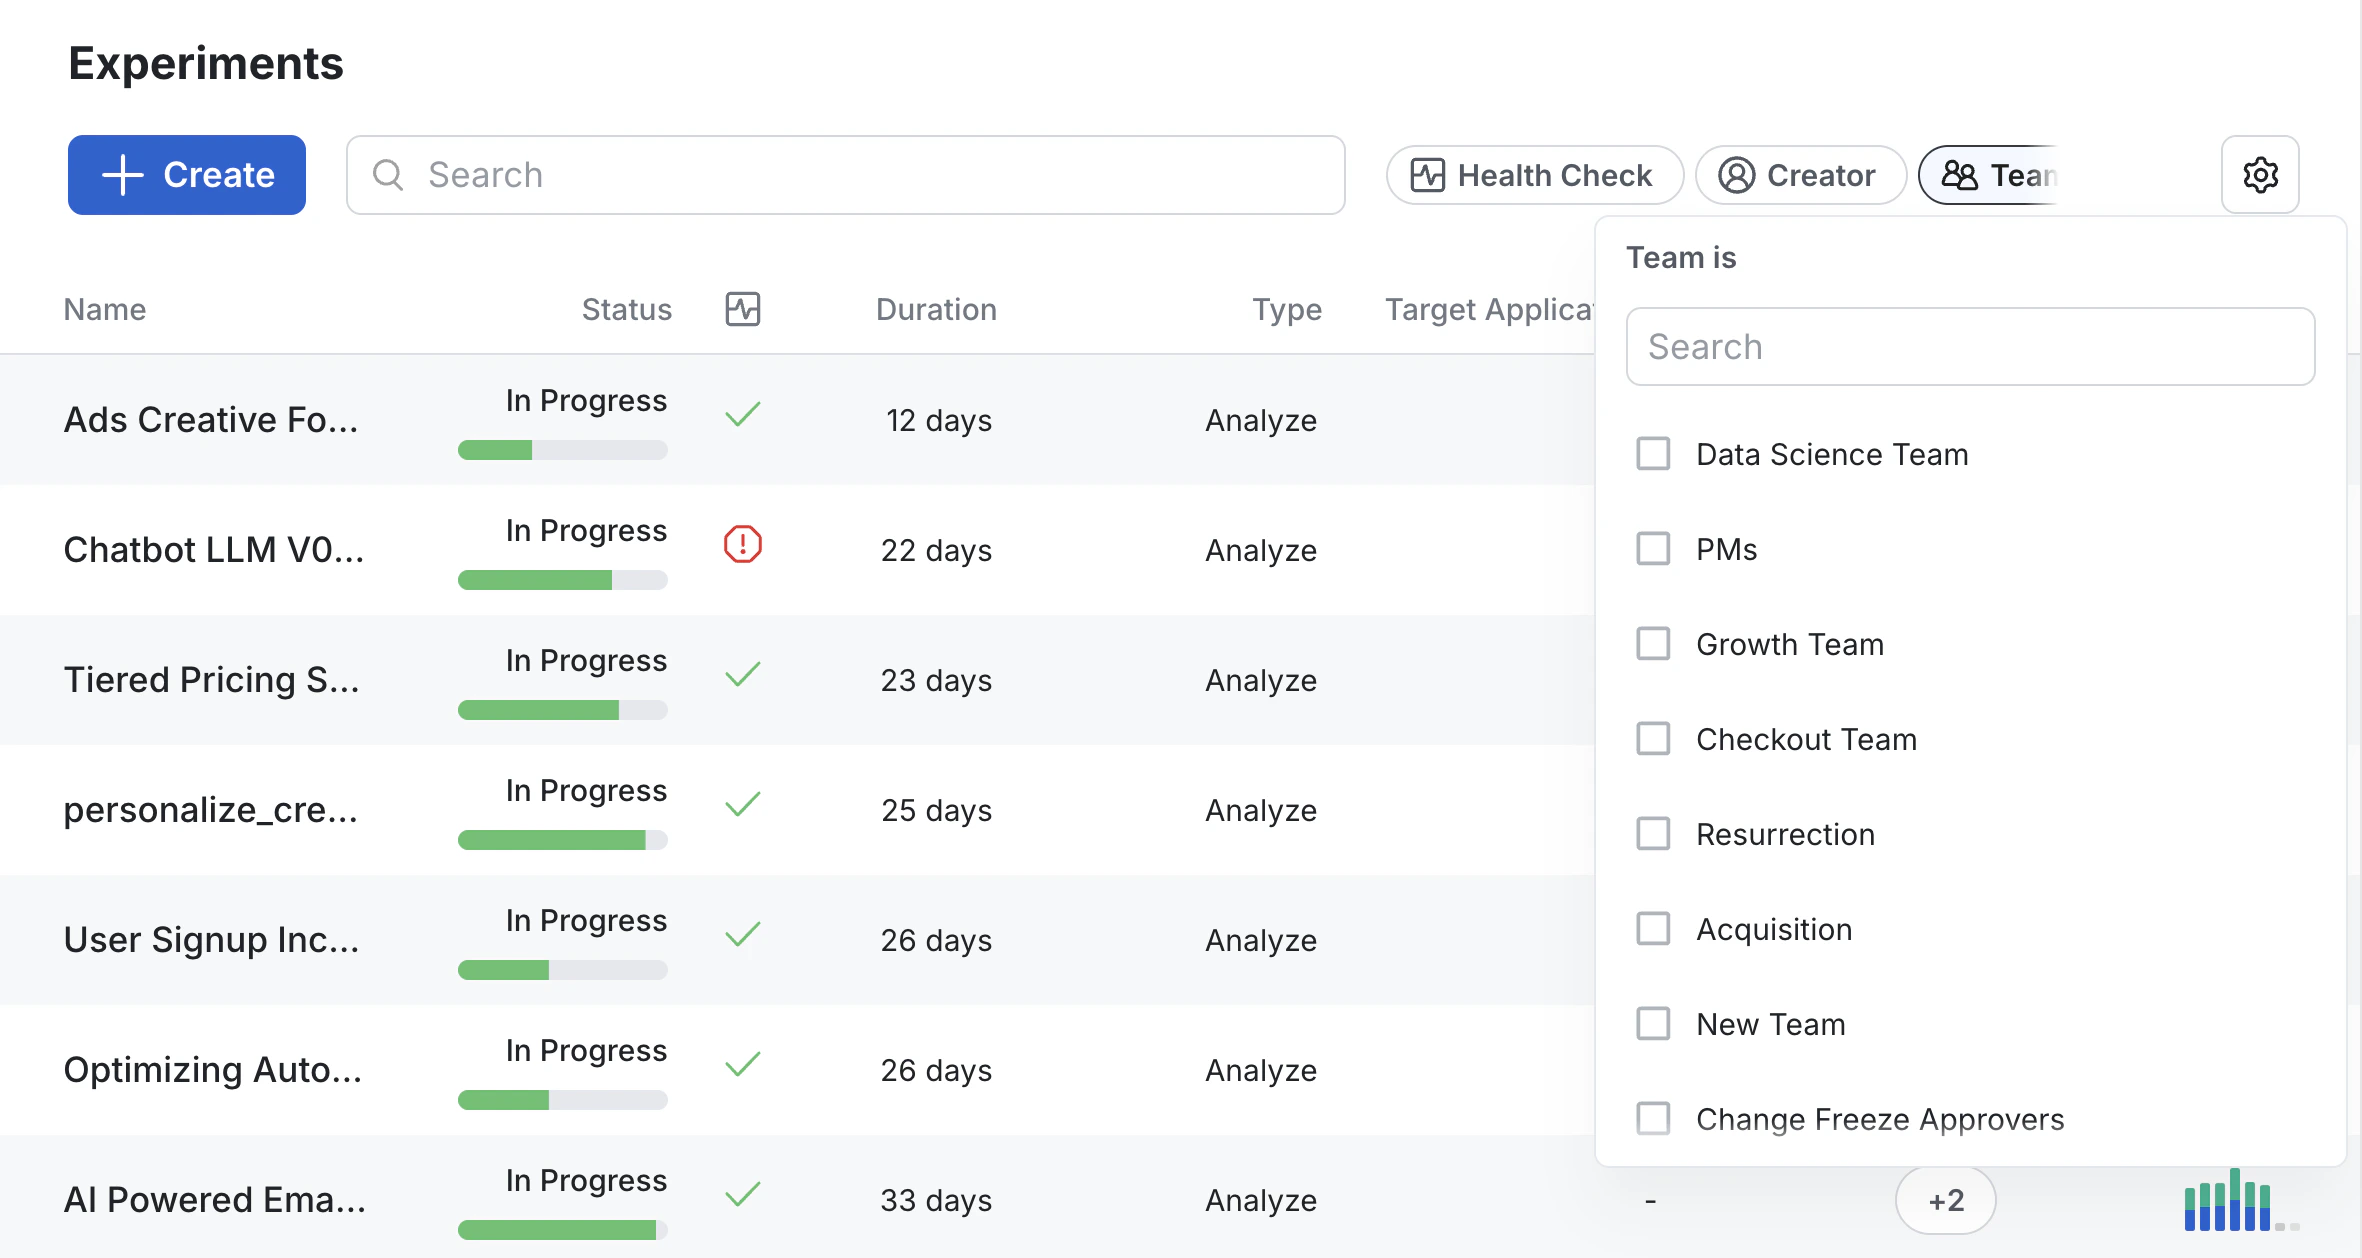
Task: Enable the Growth Team filter checkbox
Action: point(1653,644)
